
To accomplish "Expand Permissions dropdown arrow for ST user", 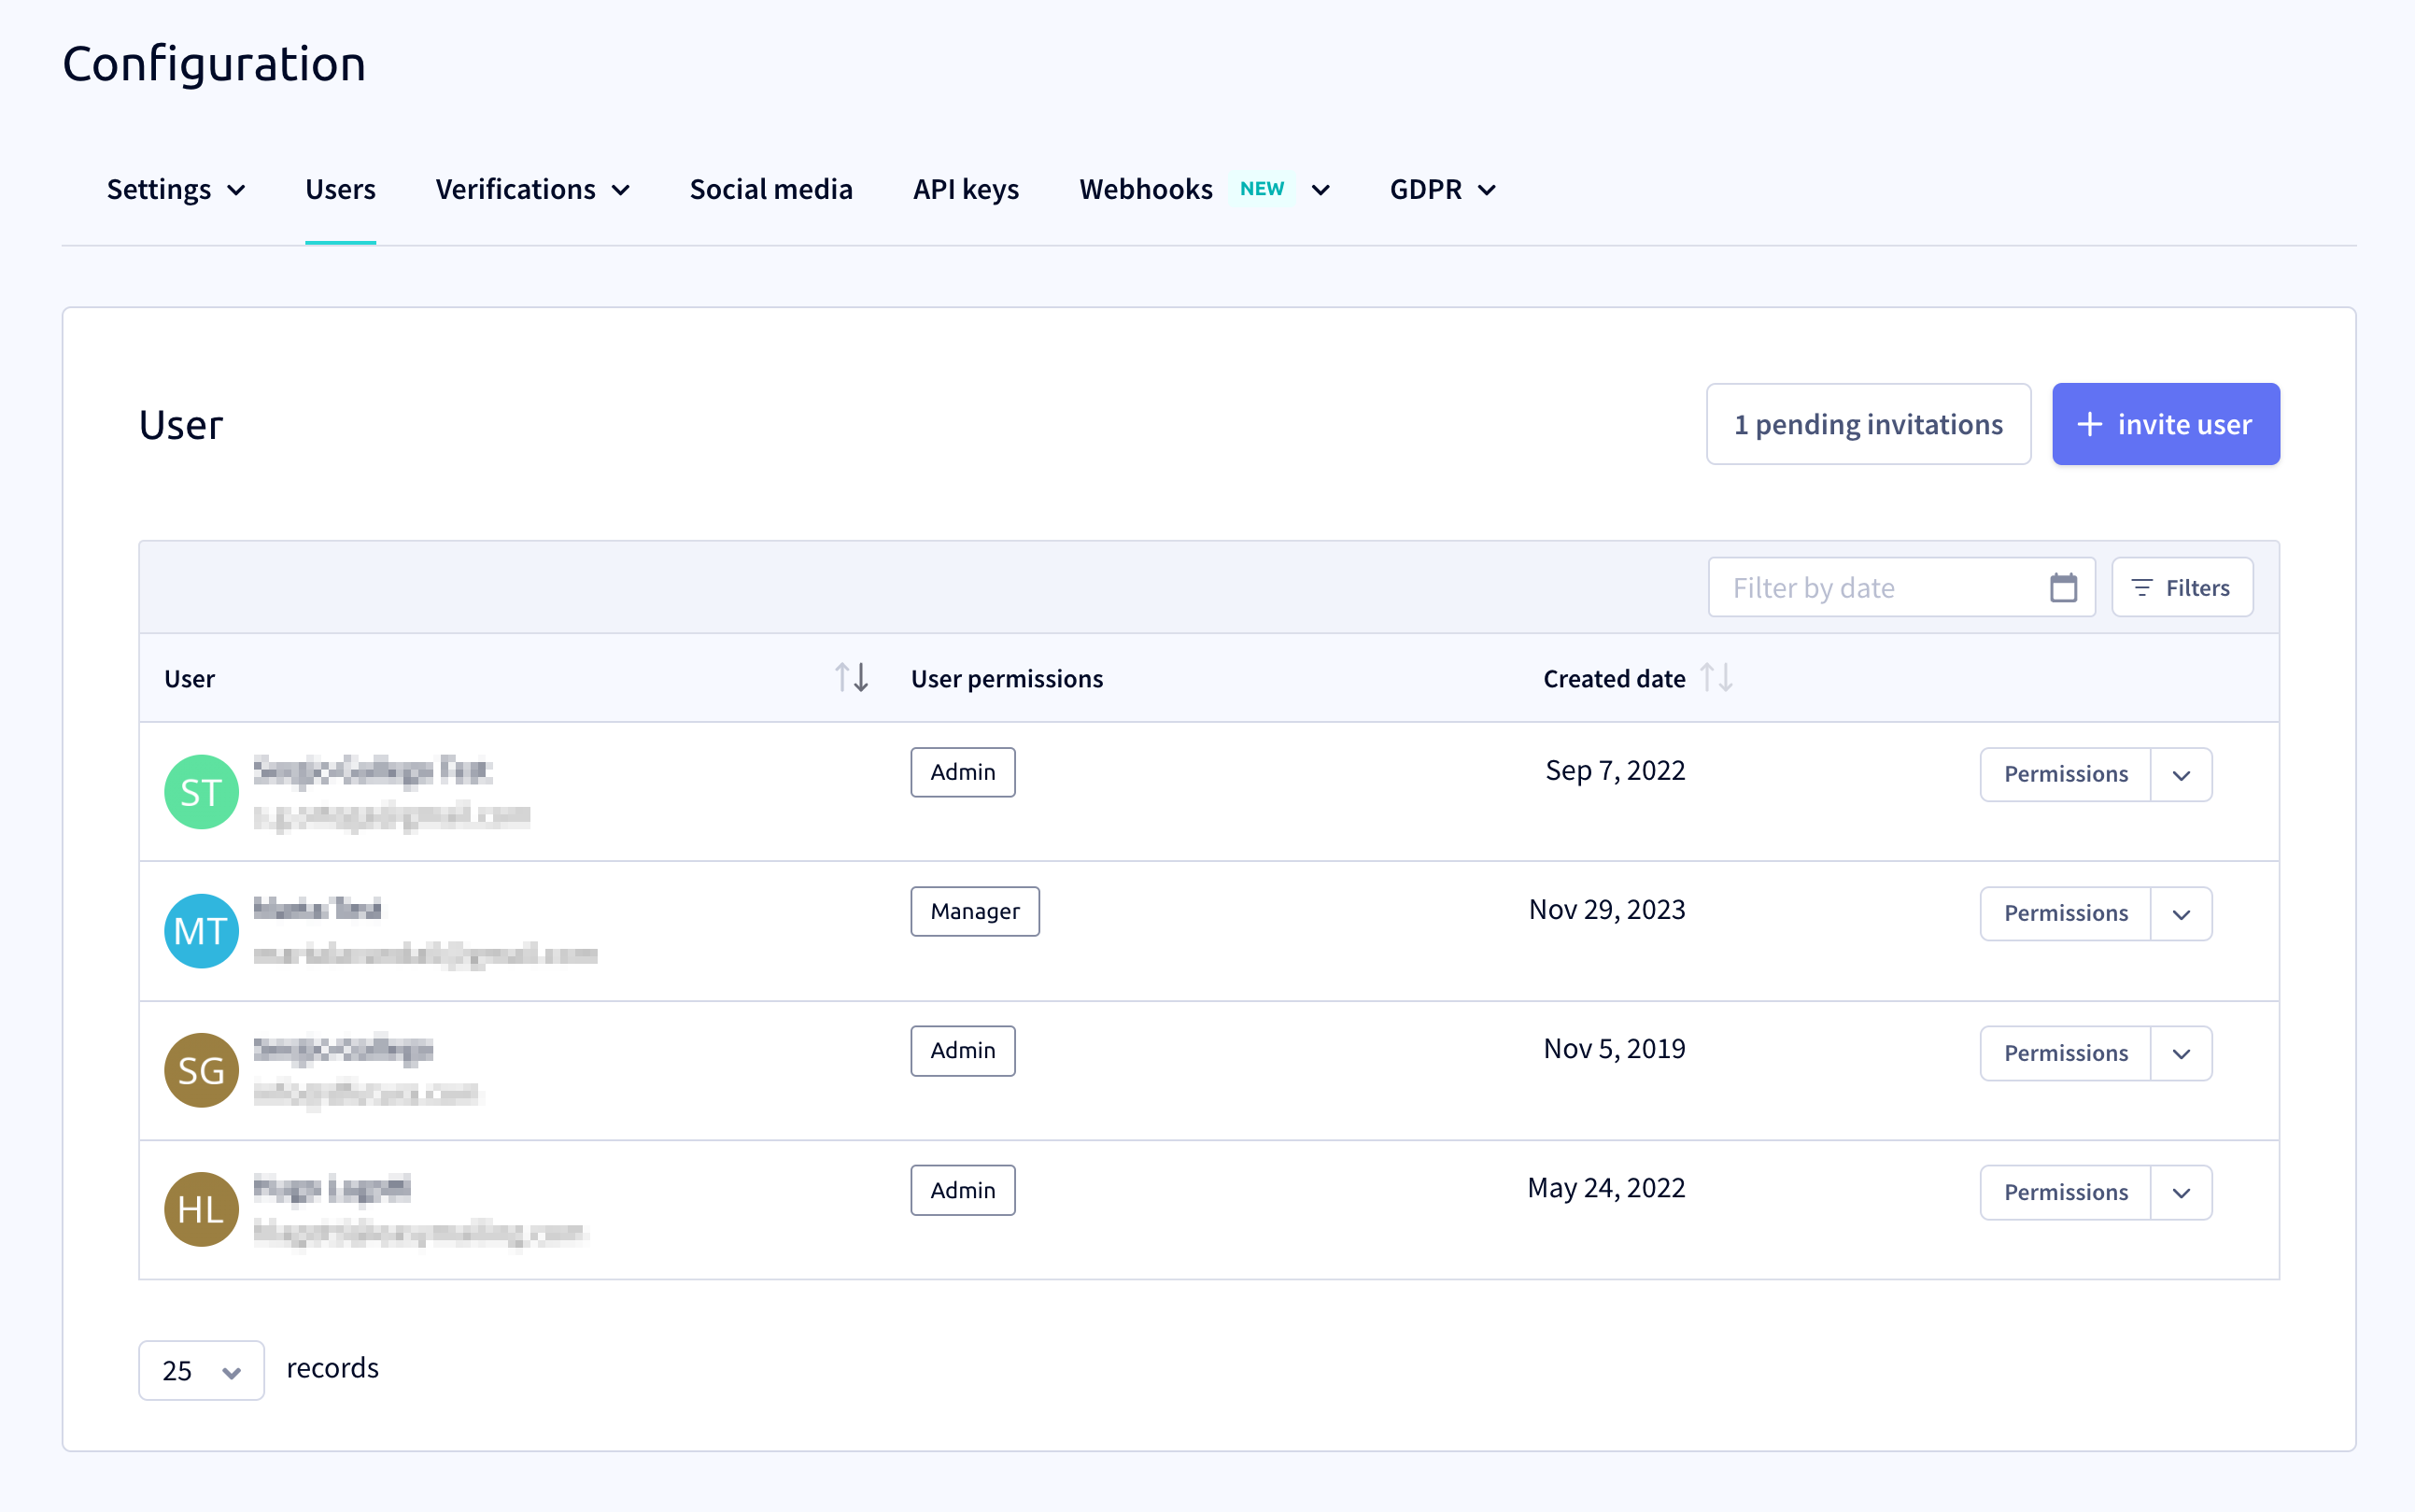I will [x=2181, y=774].
